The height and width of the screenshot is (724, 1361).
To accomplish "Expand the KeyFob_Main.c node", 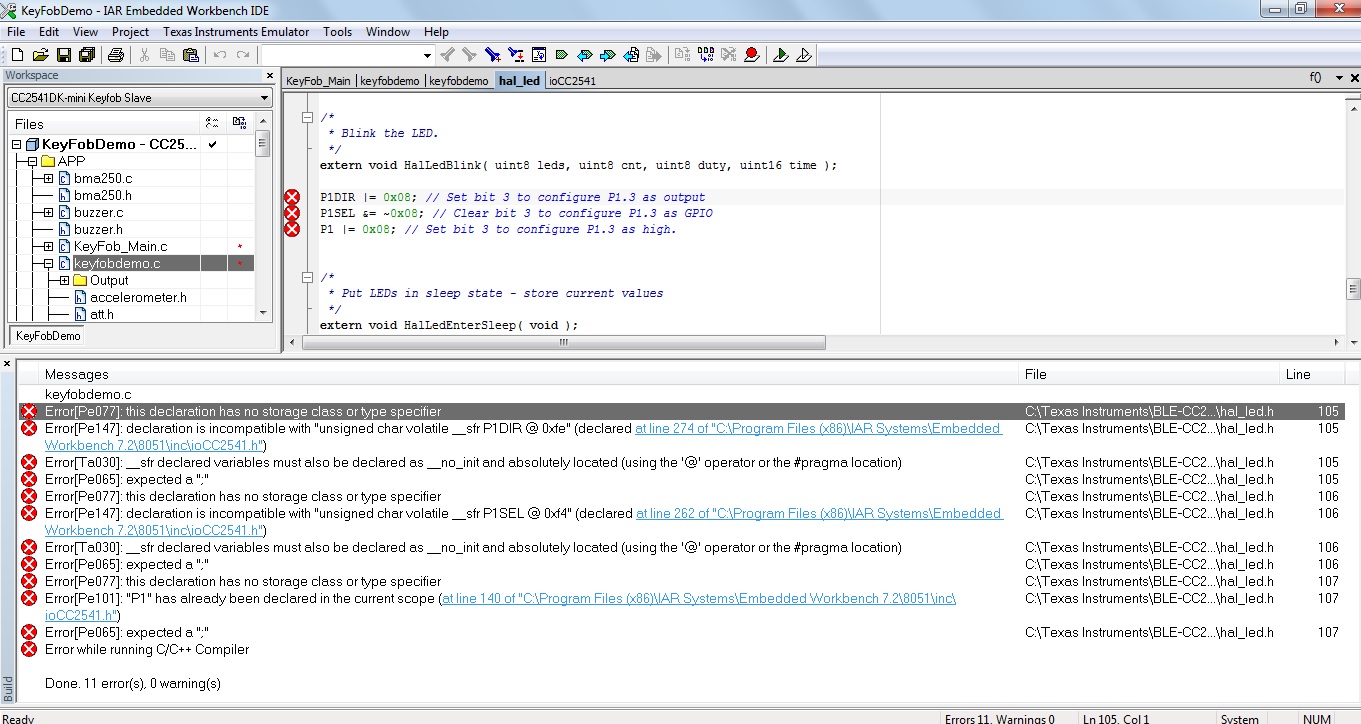I will [x=48, y=246].
